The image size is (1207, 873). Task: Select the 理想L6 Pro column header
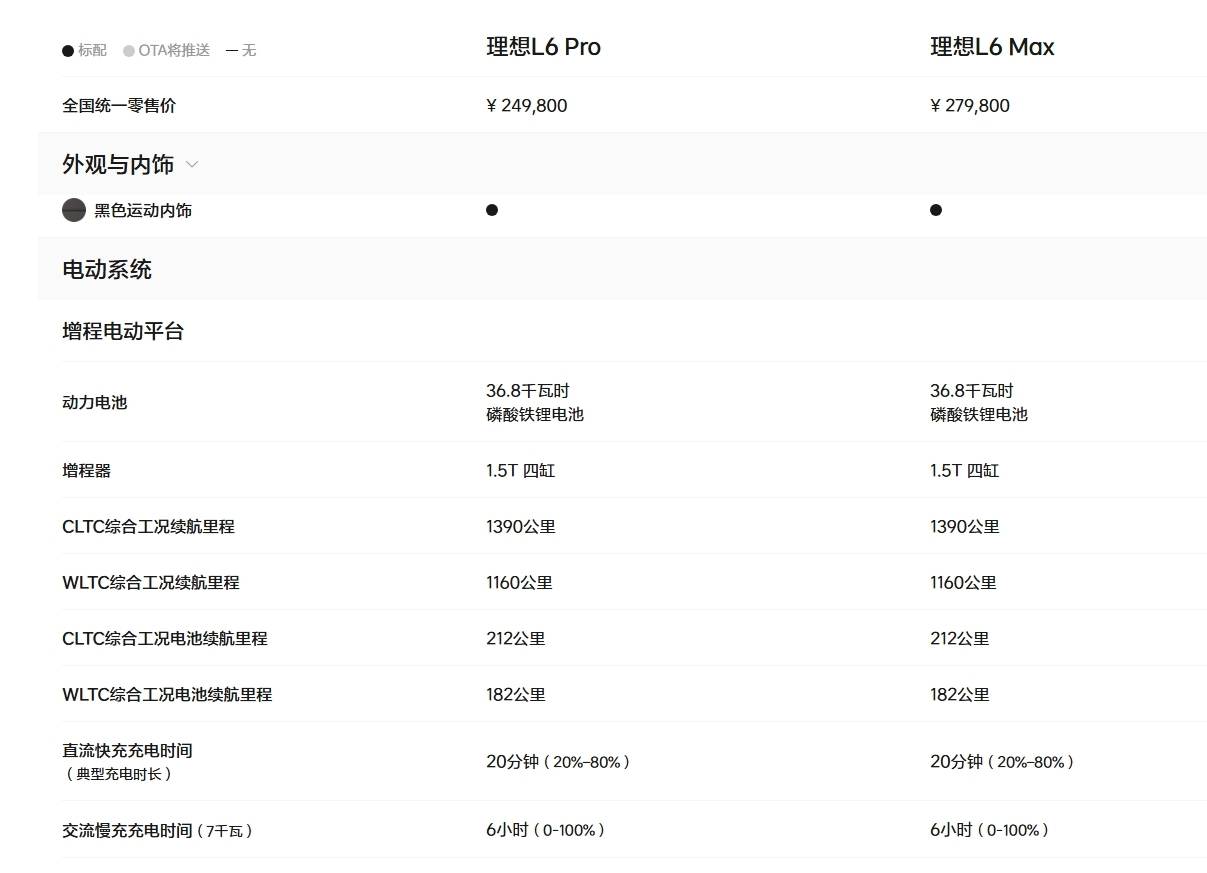(543, 47)
